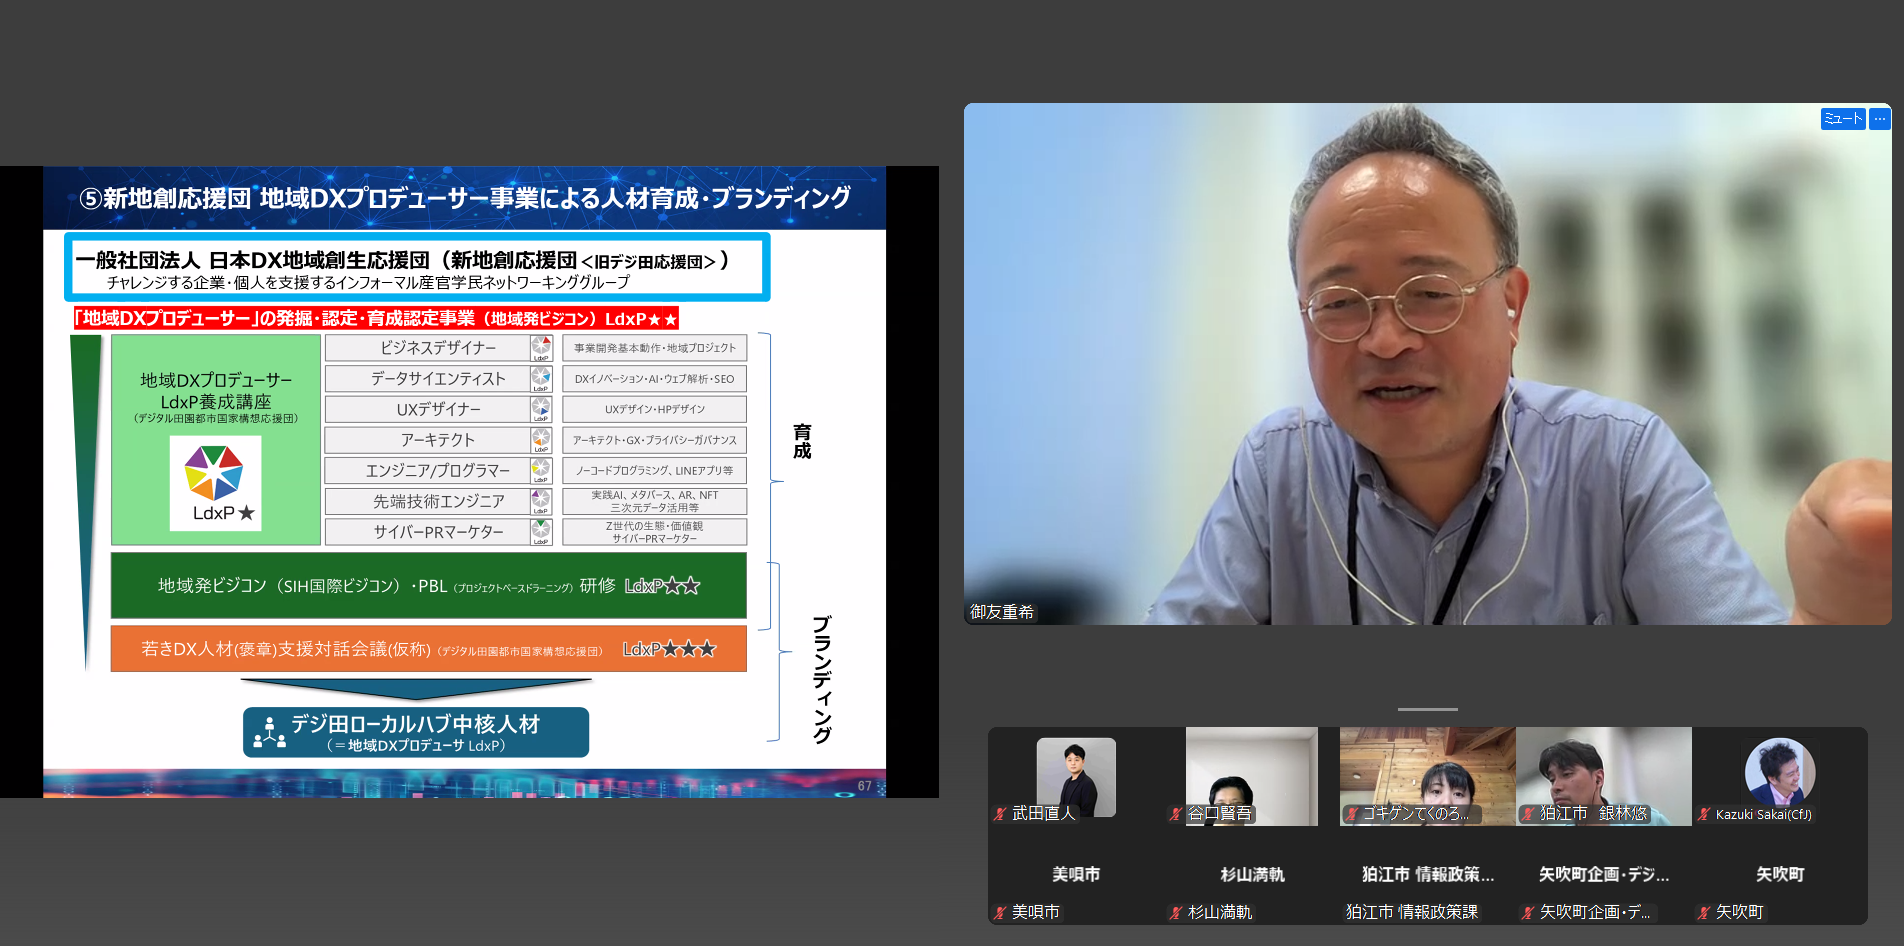Click the large 杉山満軌 participant name
The height and width of the screenshot is (946, 1904).
point(1252,874)
